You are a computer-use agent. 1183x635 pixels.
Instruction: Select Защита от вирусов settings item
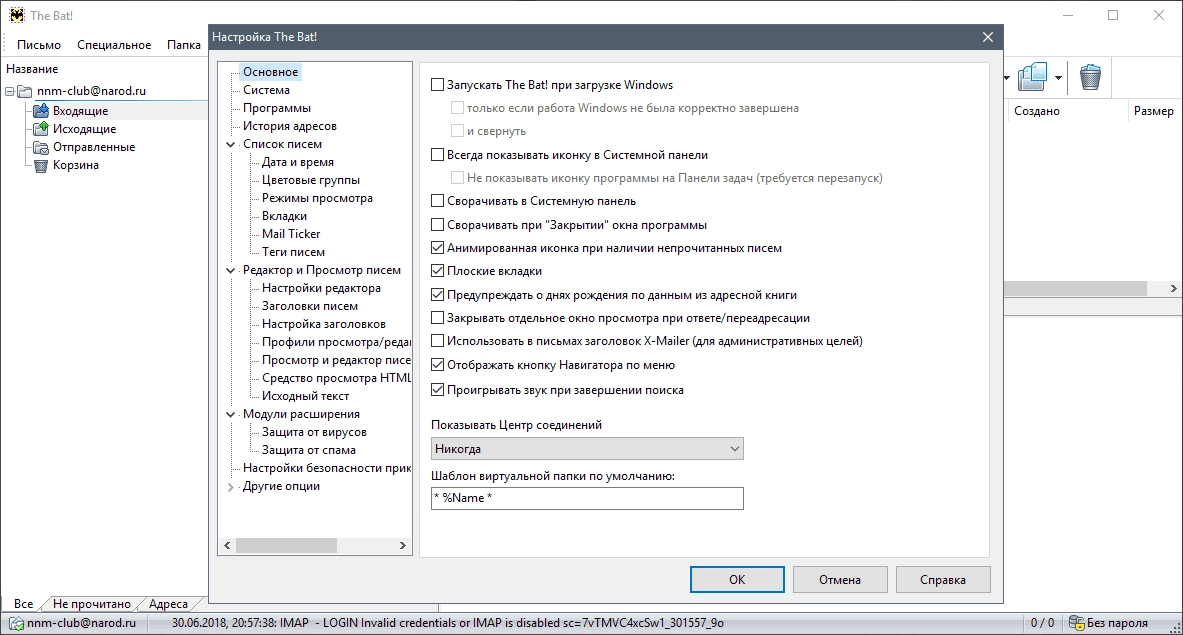[x=315, y=432]
